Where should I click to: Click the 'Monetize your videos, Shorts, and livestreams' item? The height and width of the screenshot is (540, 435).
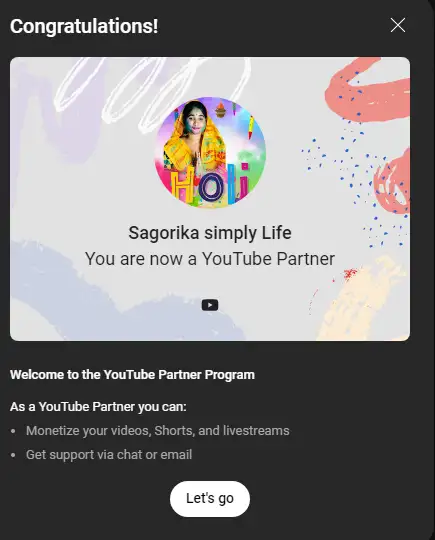click(158, 431)
